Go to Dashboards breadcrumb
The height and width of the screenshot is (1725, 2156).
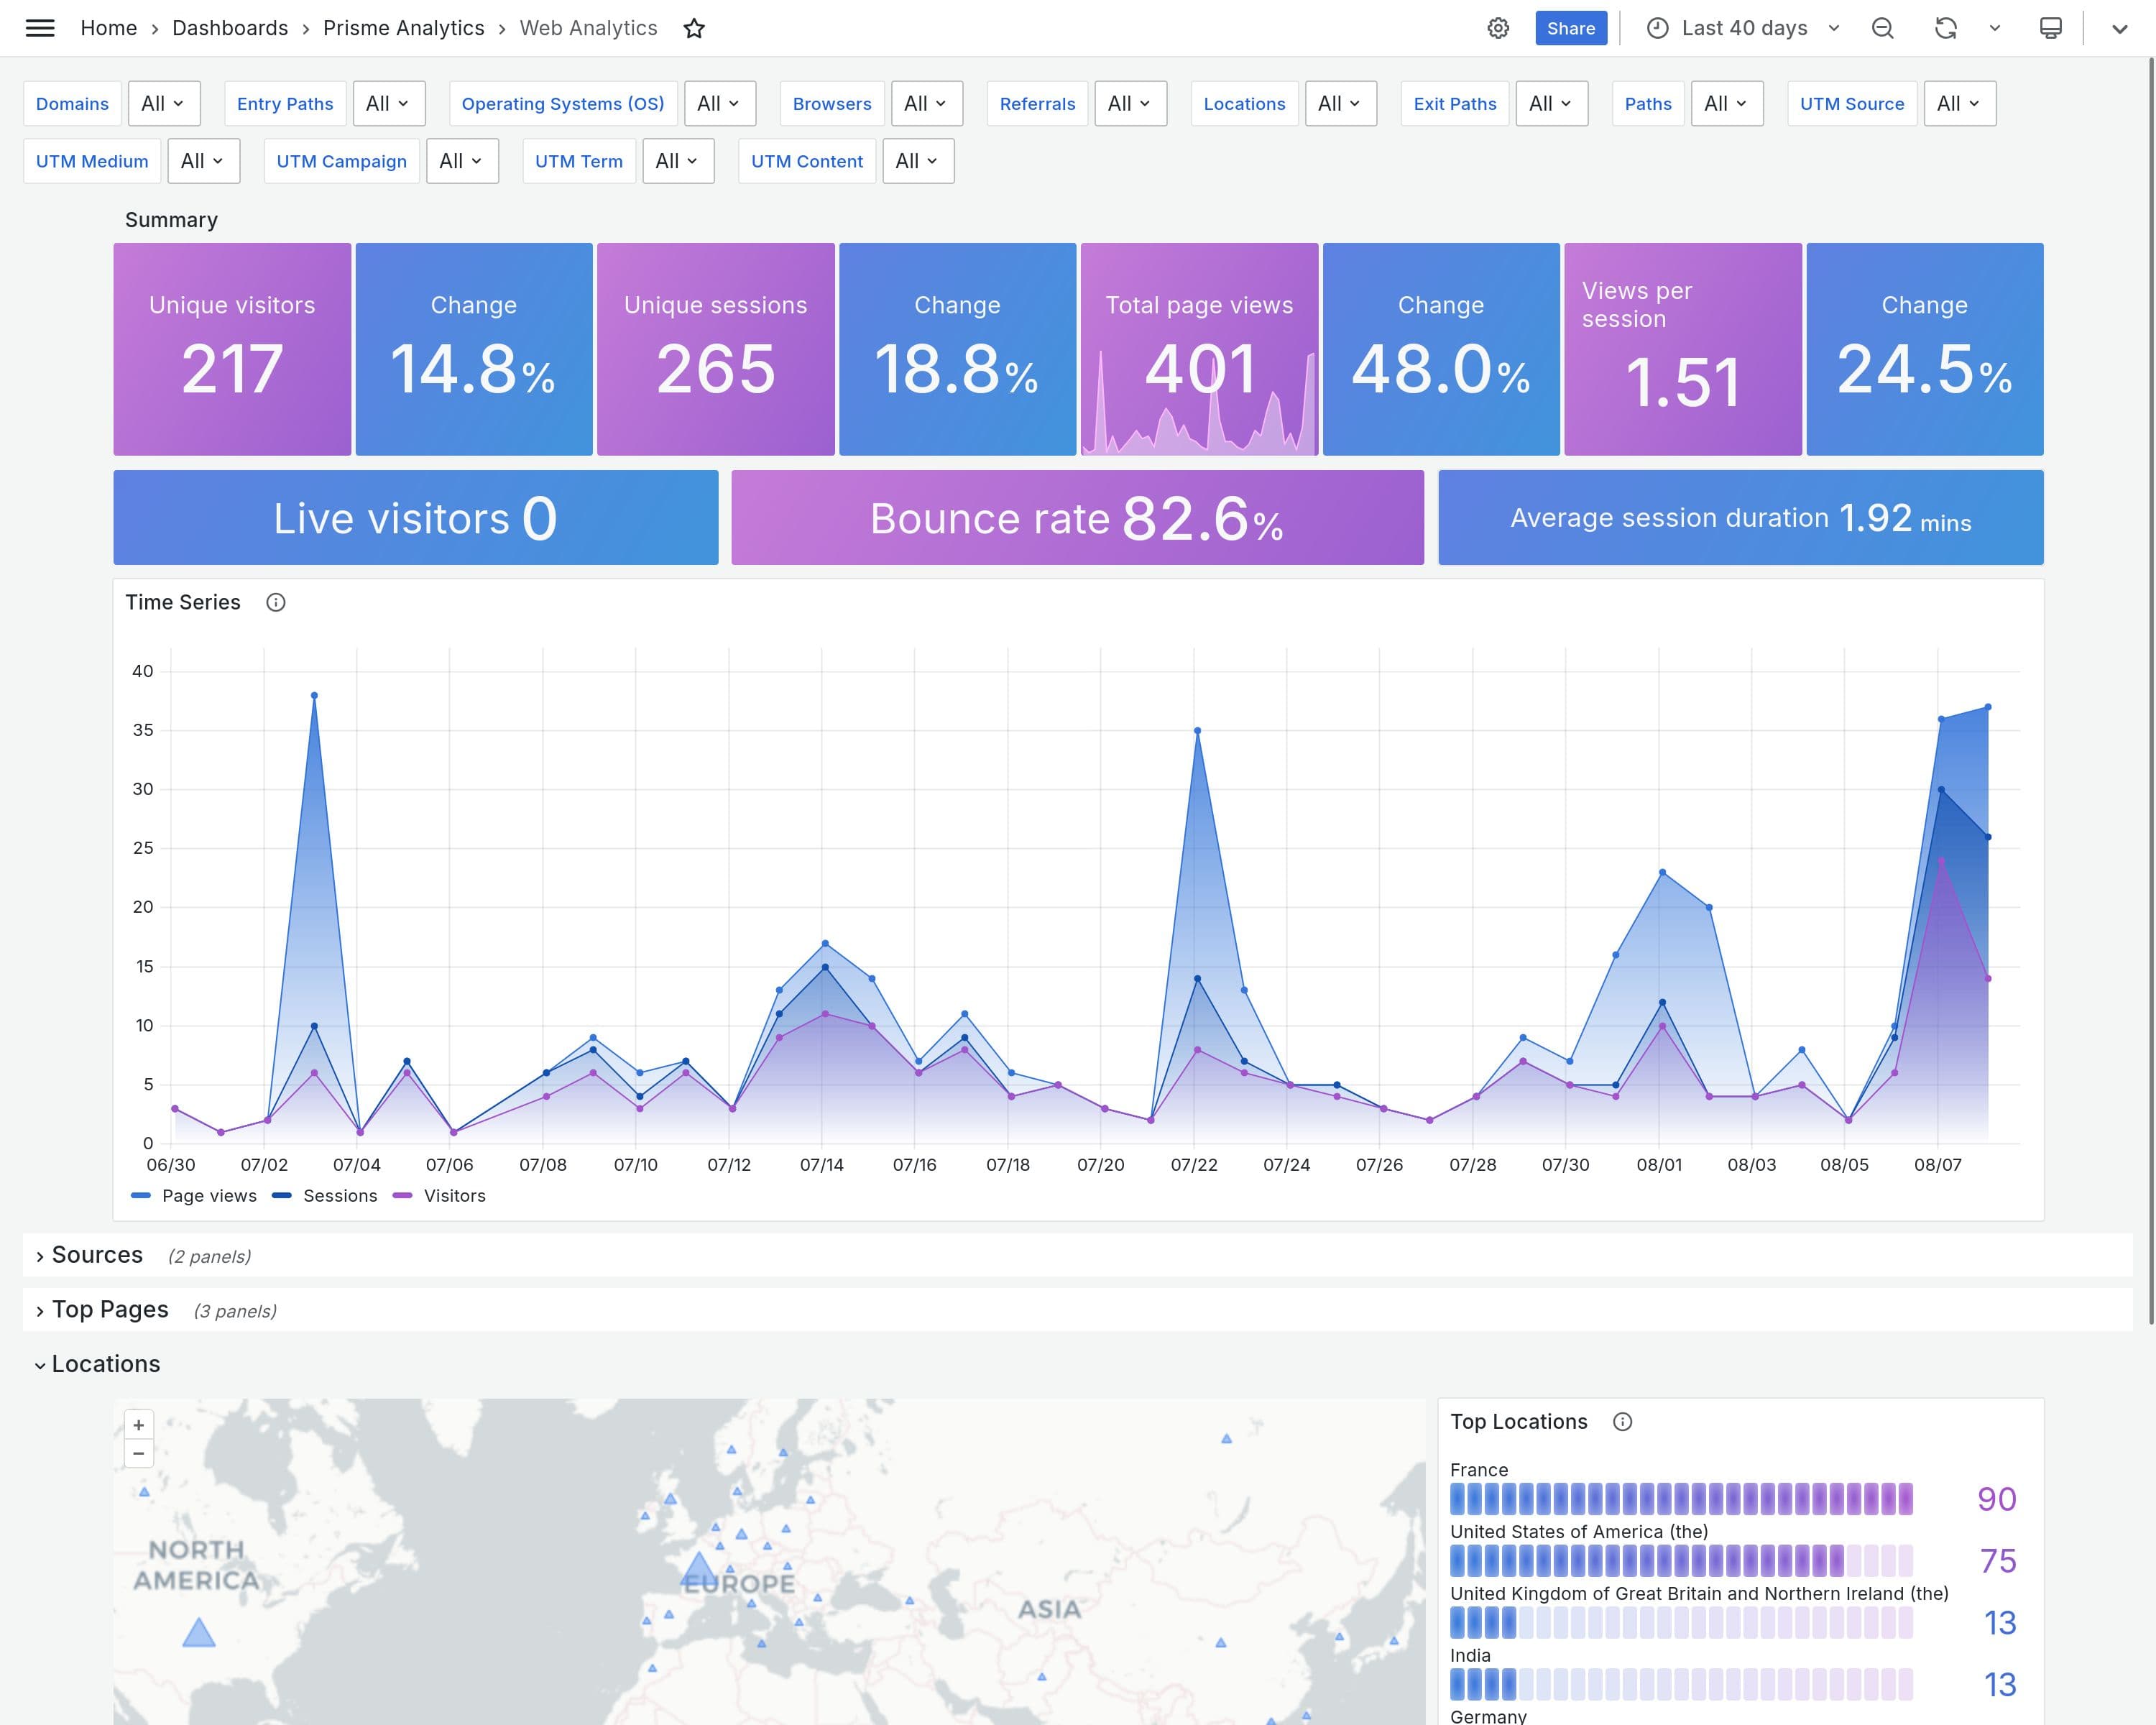(230, 28)
